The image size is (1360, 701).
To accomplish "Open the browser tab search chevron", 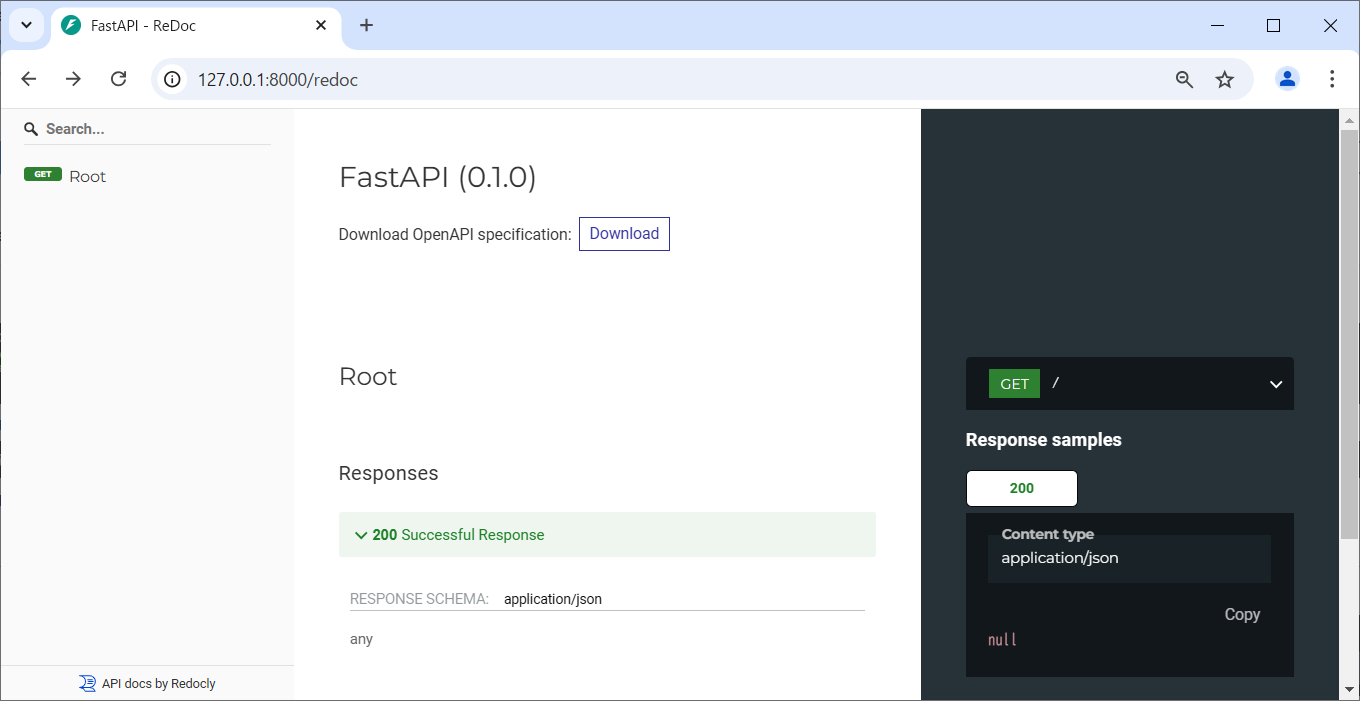I will pyautogui.click(x=26, y=25).
